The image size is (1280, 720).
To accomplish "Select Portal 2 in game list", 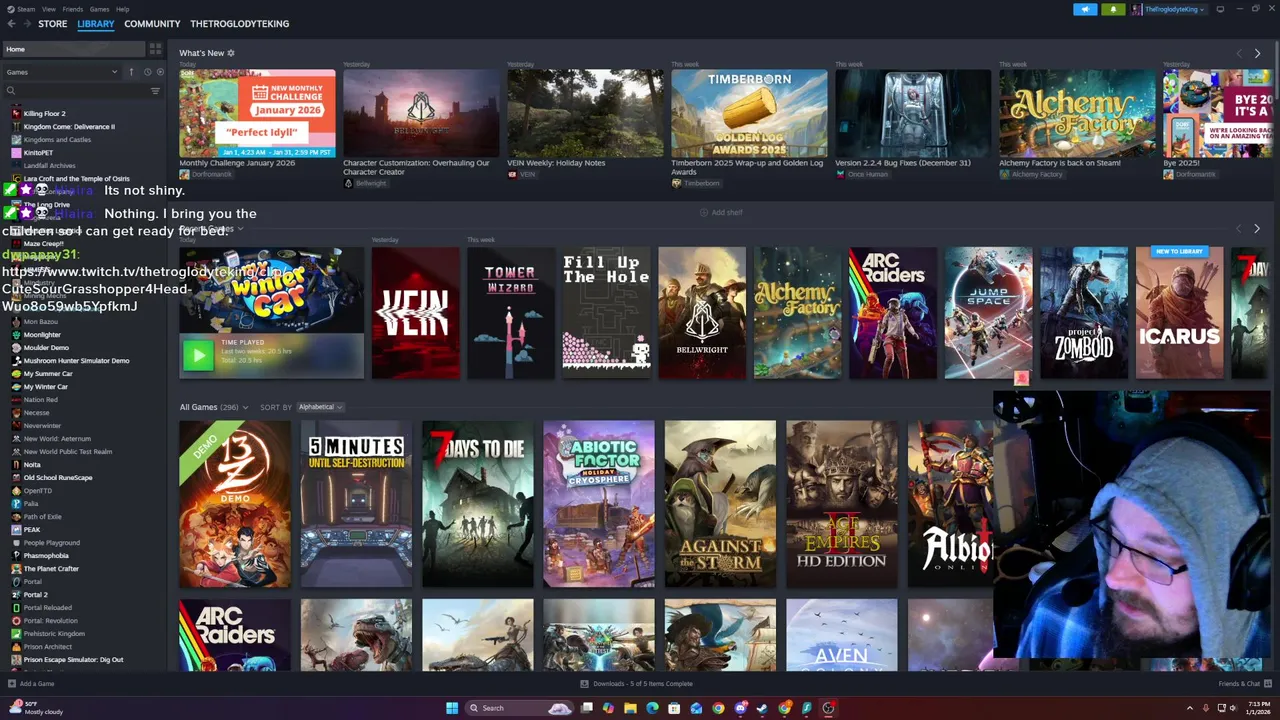I will (36, 595).
